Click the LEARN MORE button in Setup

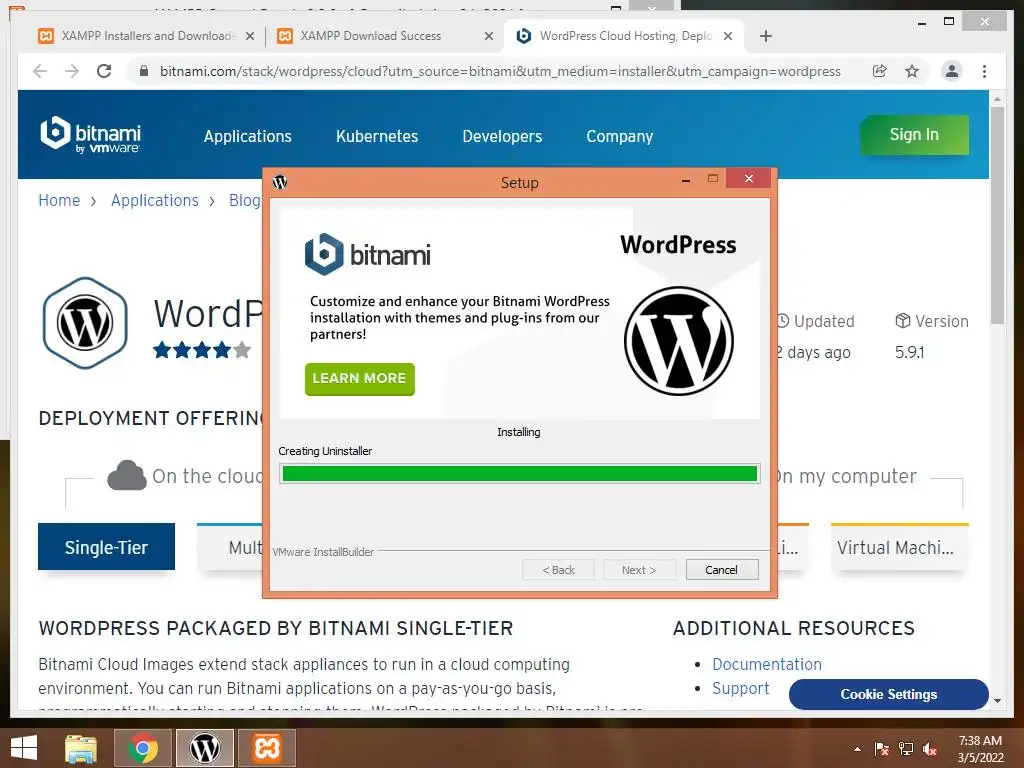point(360,379)
